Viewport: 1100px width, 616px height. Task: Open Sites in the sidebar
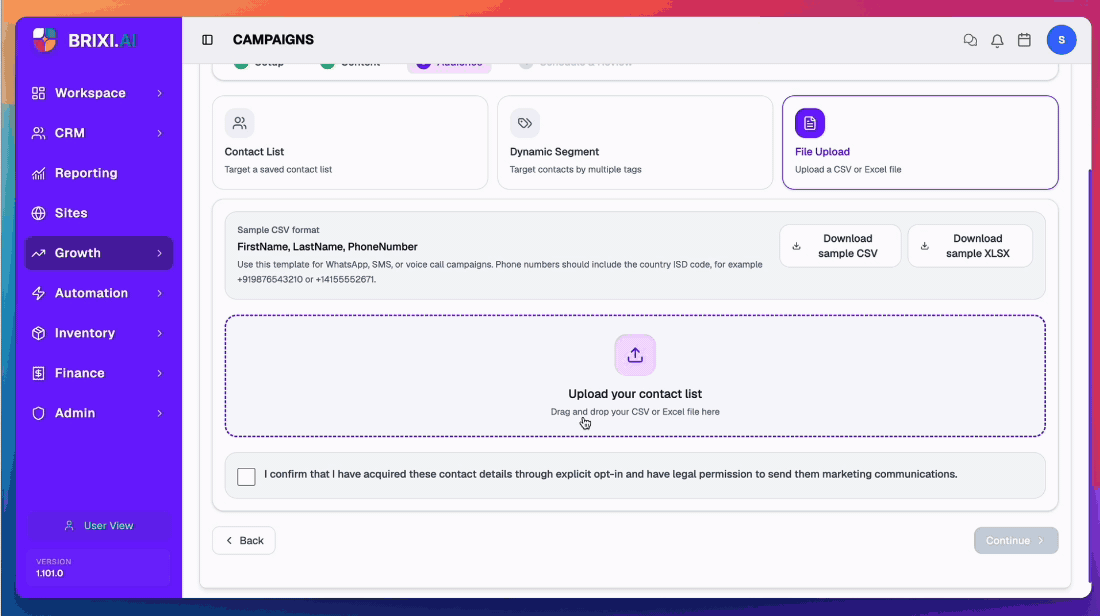point(99,213)
